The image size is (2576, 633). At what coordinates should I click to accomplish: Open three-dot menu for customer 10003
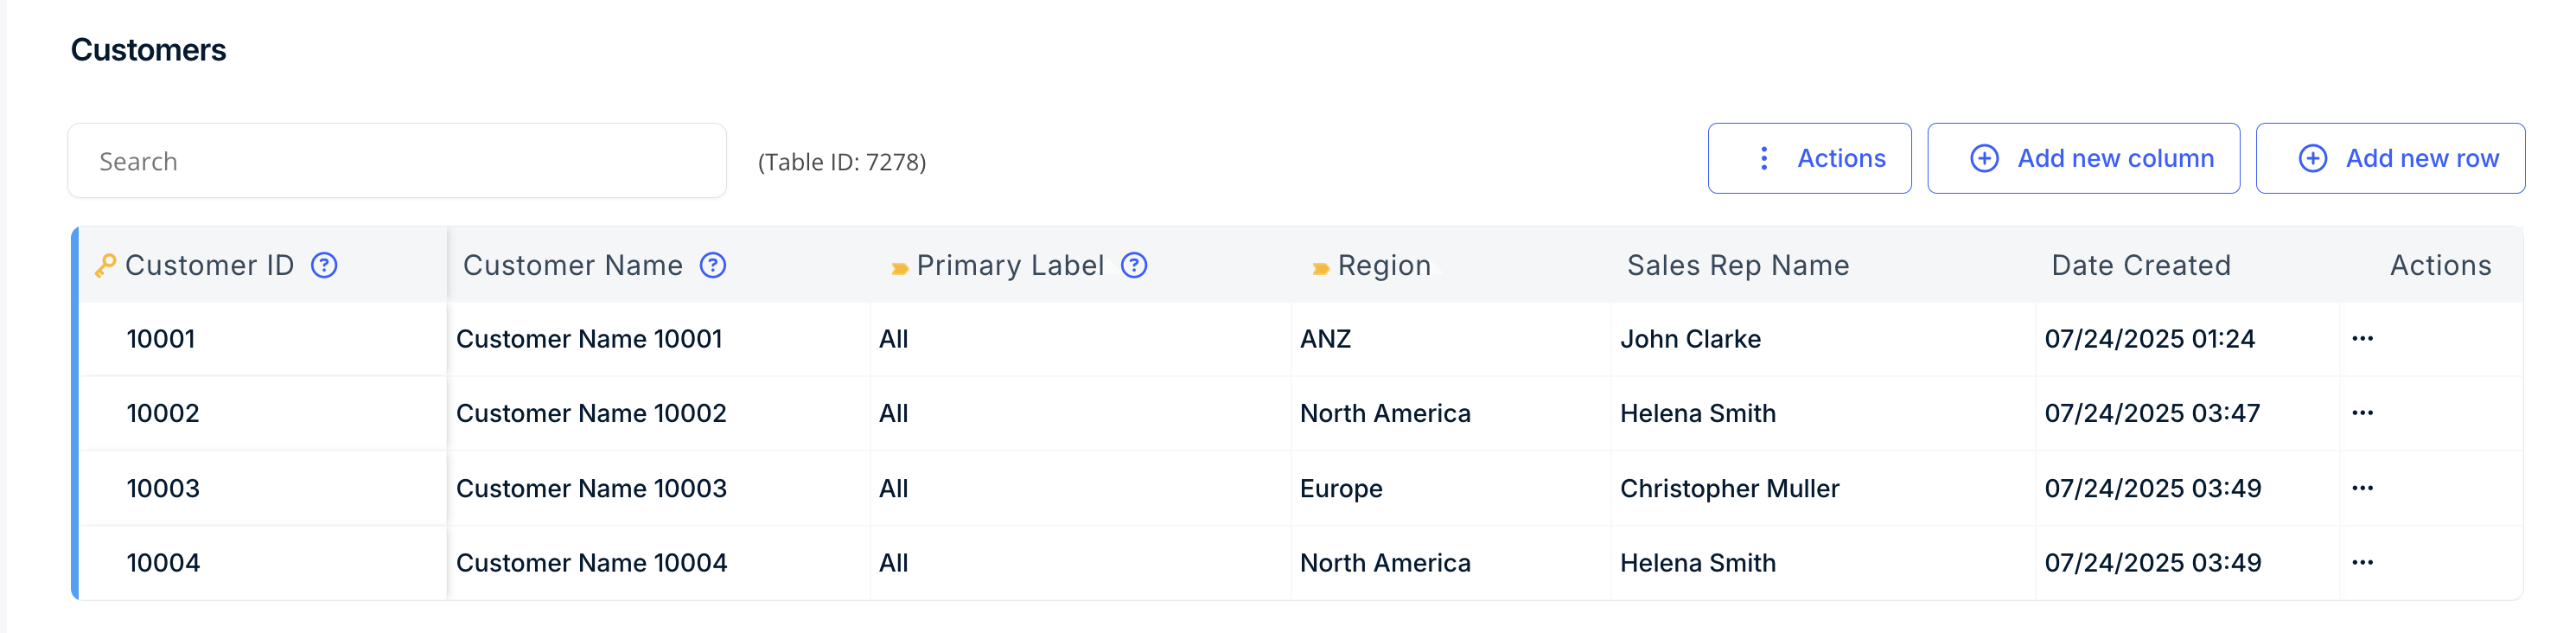2362,488
